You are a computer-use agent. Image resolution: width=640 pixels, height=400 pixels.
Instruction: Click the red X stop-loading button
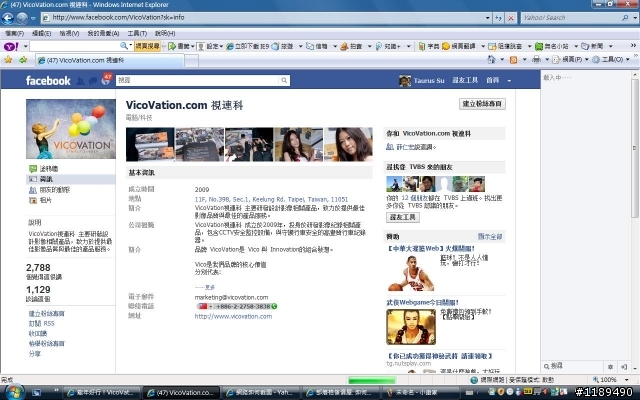click(x=511, y=18)
